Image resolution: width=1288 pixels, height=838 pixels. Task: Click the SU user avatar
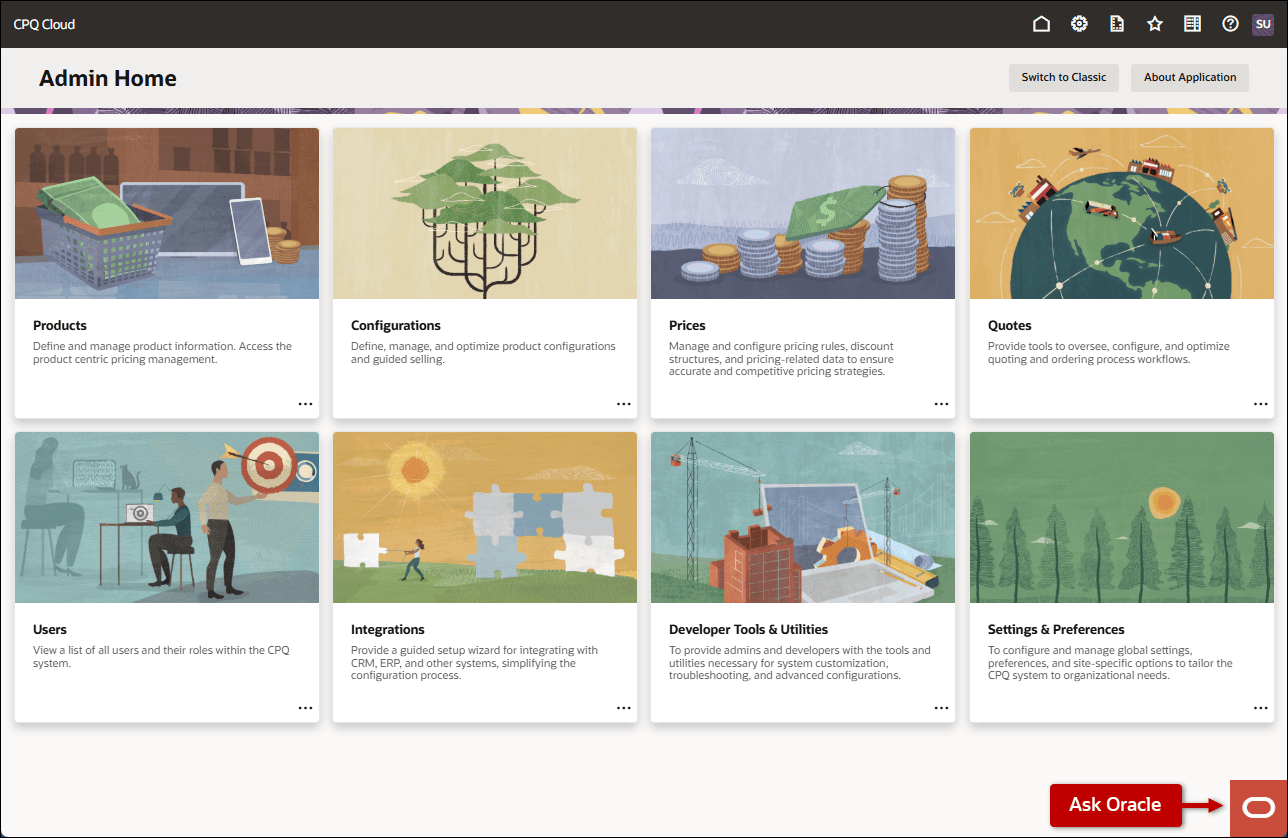click(1263, 23)
